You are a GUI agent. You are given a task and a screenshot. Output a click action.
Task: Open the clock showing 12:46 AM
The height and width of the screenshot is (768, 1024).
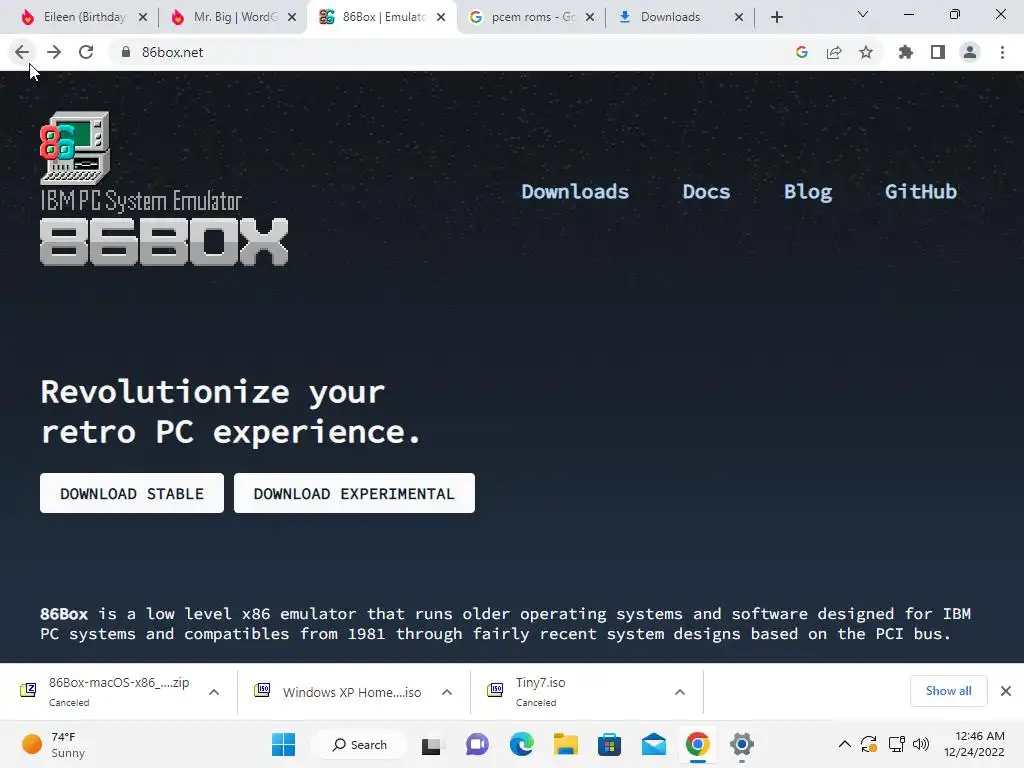974,744
